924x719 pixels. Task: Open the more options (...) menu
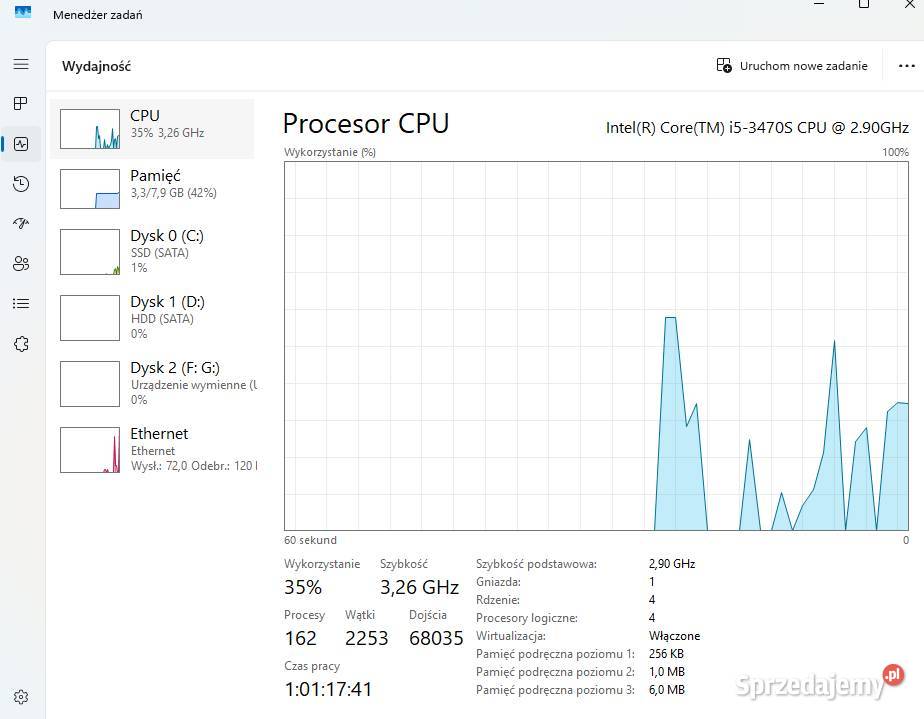[x=908, y=65]
